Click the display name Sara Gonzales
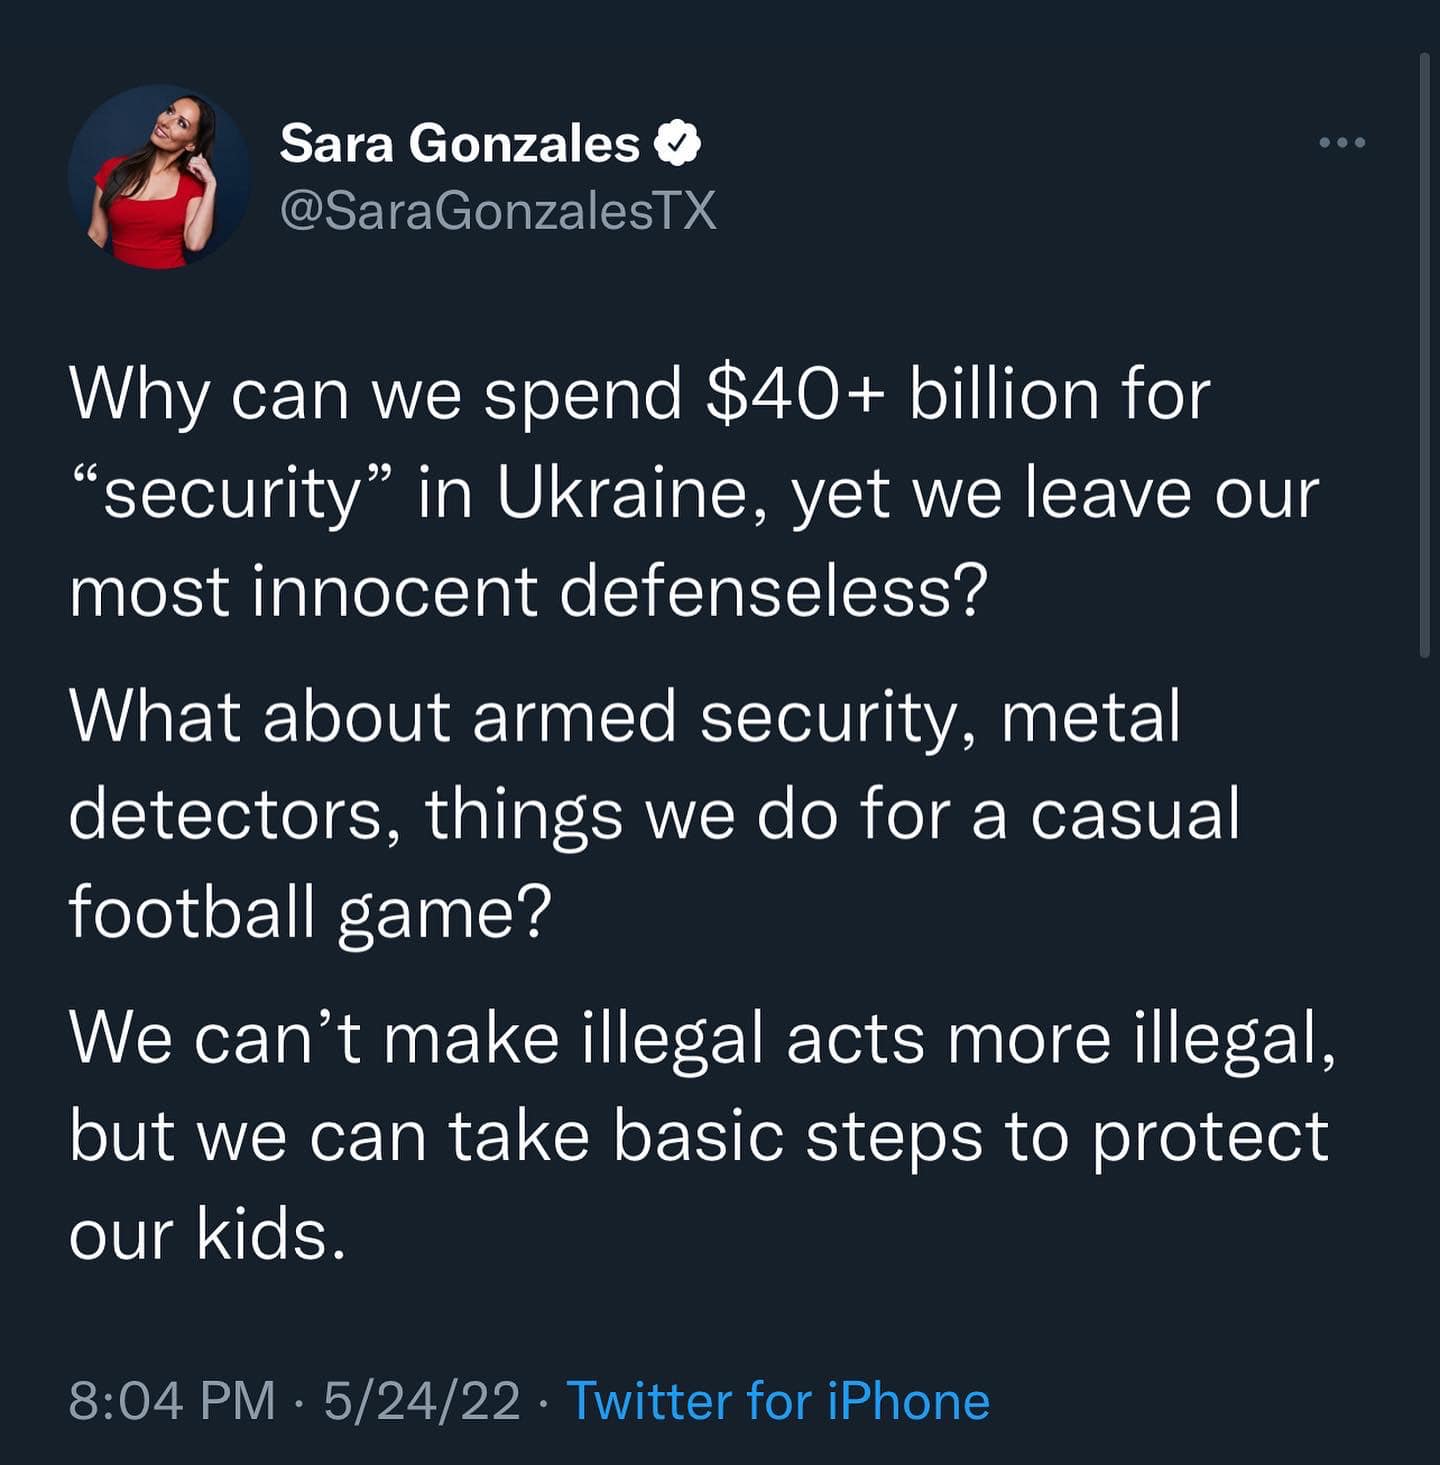Image resolution: width=1440 pixels, height=1465 pixels. pyautogui.click(x=459, y=144)
